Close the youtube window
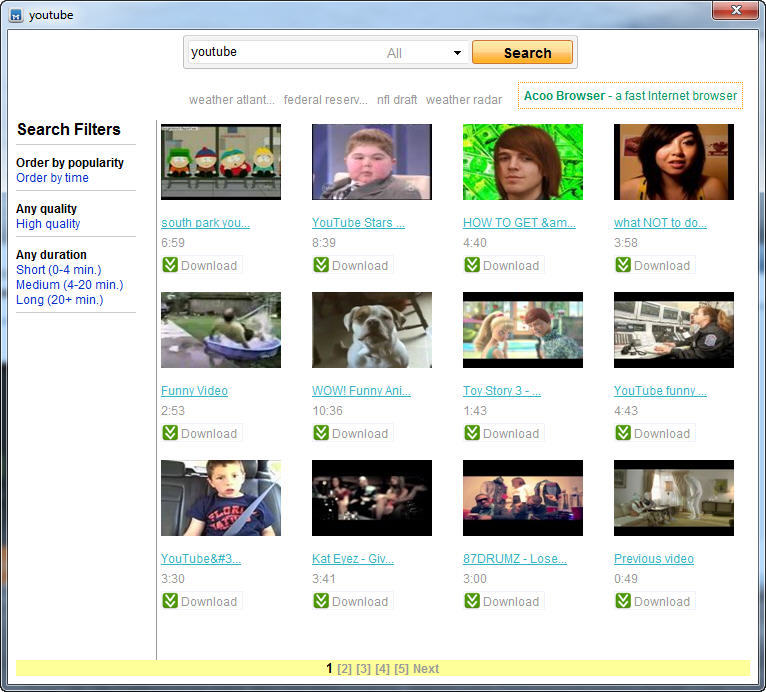The height and width of the screenshot is (692, 766). (736, 10)
